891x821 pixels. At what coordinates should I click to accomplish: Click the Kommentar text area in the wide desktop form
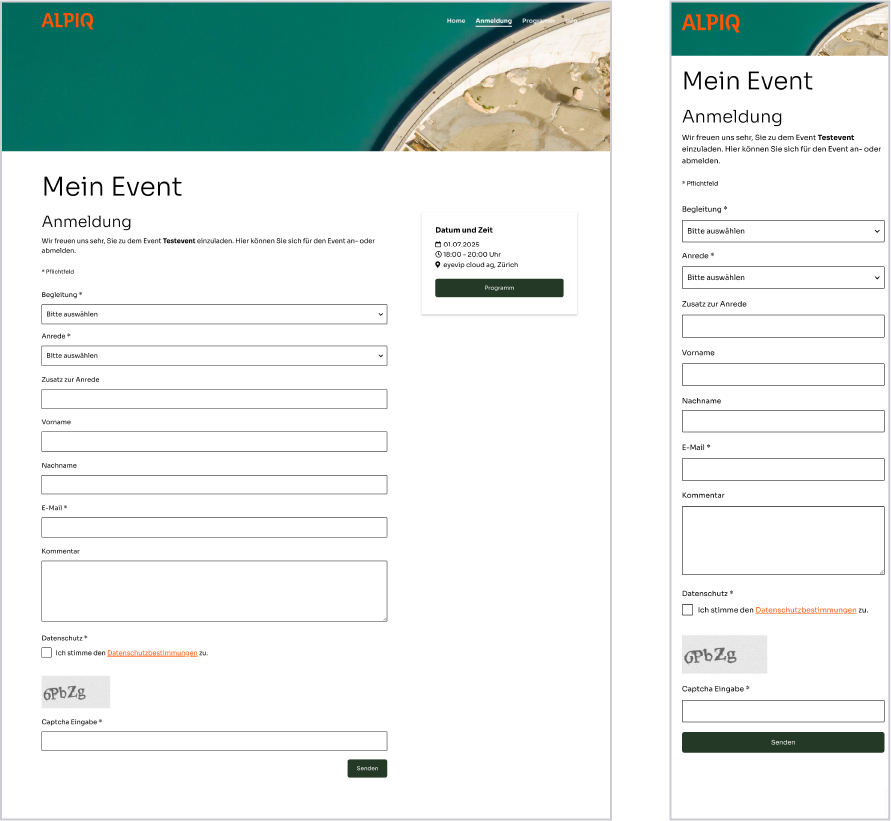coord(214,591)
